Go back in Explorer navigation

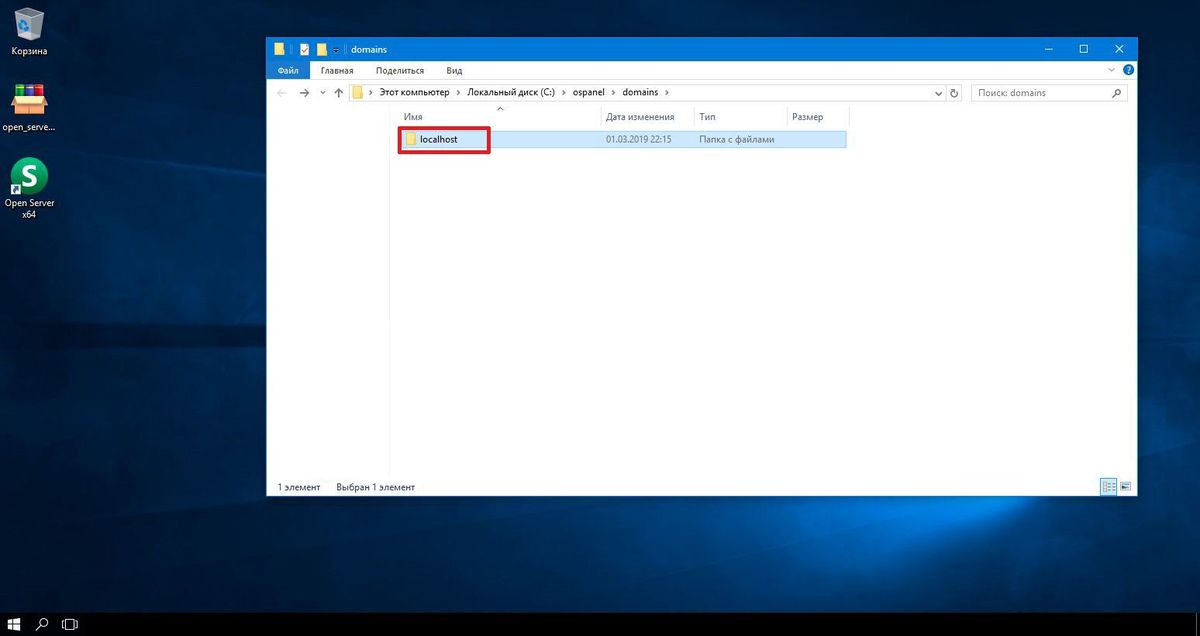tap(280, 93)
